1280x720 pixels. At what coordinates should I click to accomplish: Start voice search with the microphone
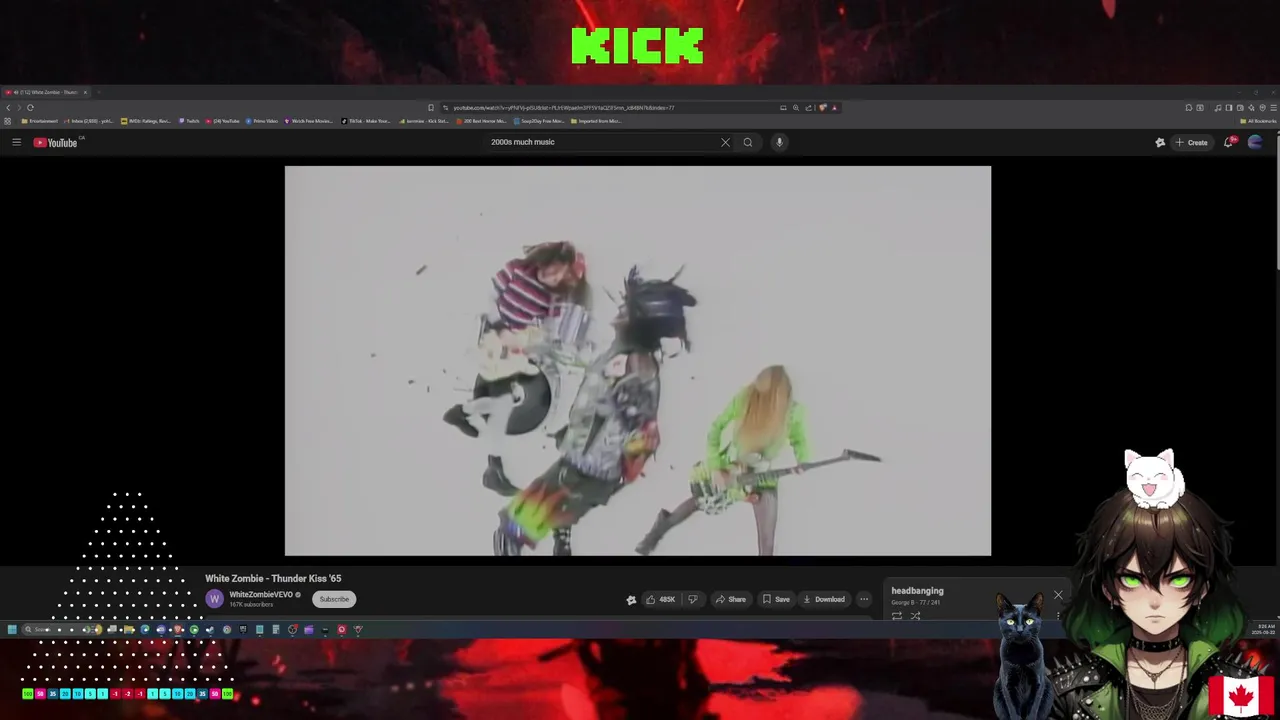click(x=779, y=142)
